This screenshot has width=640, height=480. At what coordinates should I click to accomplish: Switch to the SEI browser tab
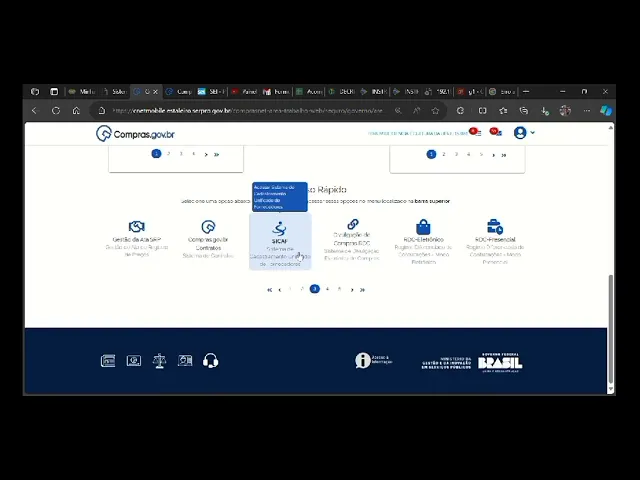211,92
